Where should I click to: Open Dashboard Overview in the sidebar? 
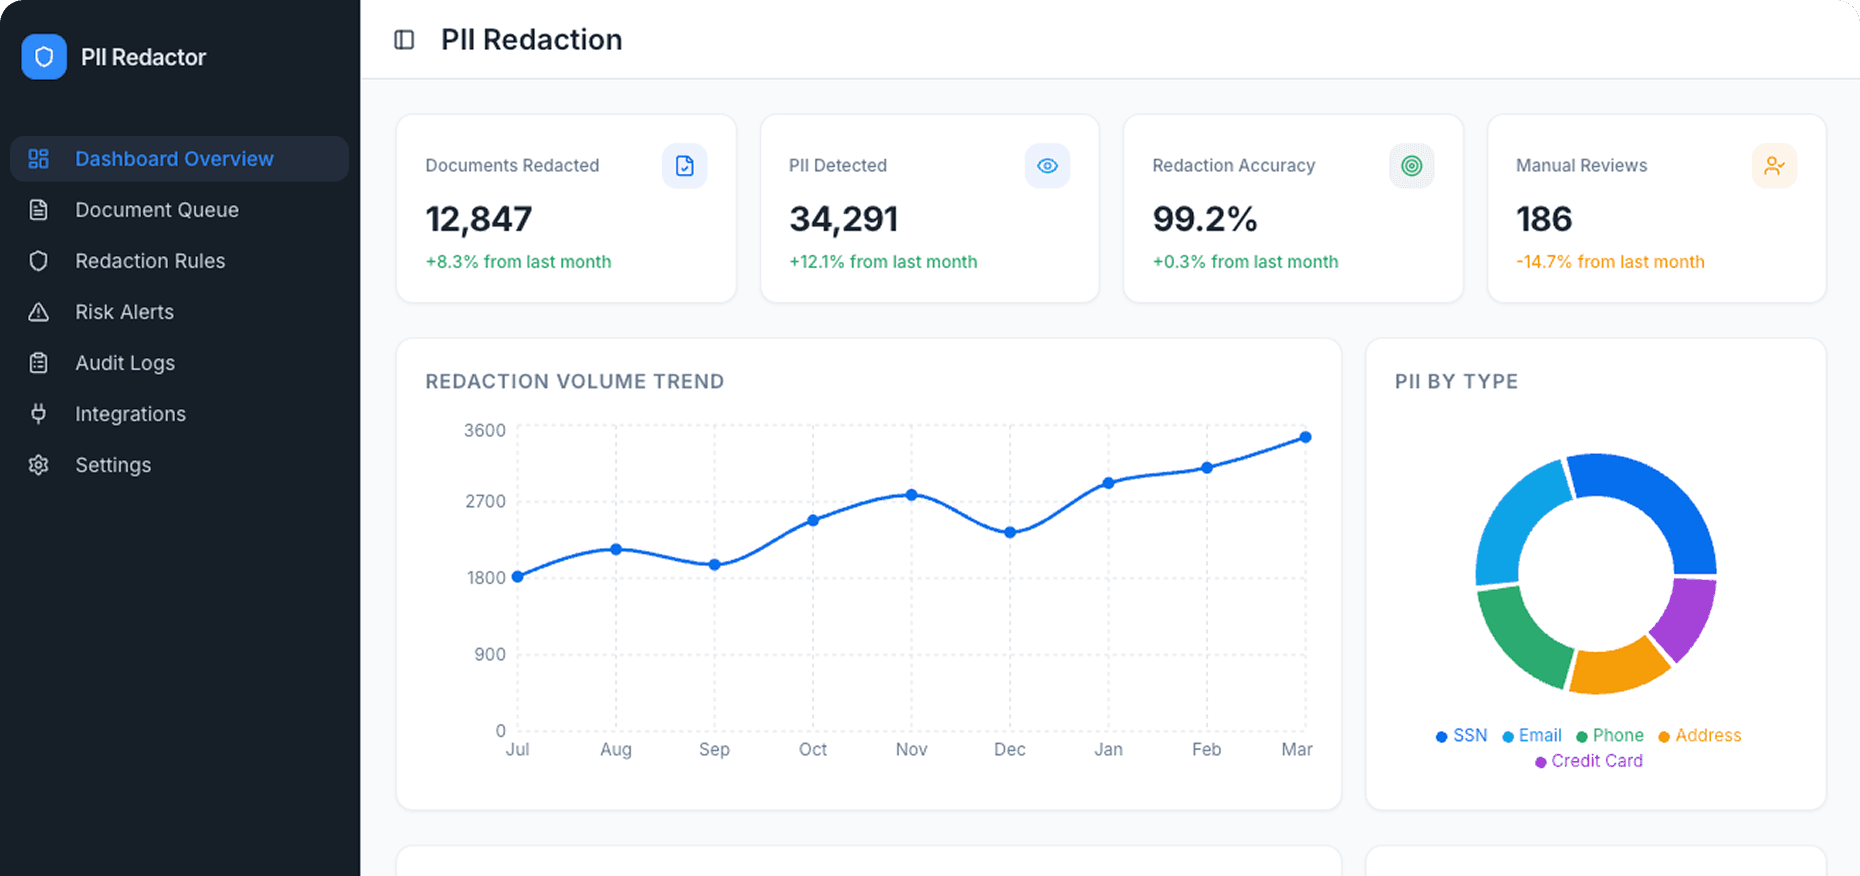pyautogui.click(x=180, y=159)
